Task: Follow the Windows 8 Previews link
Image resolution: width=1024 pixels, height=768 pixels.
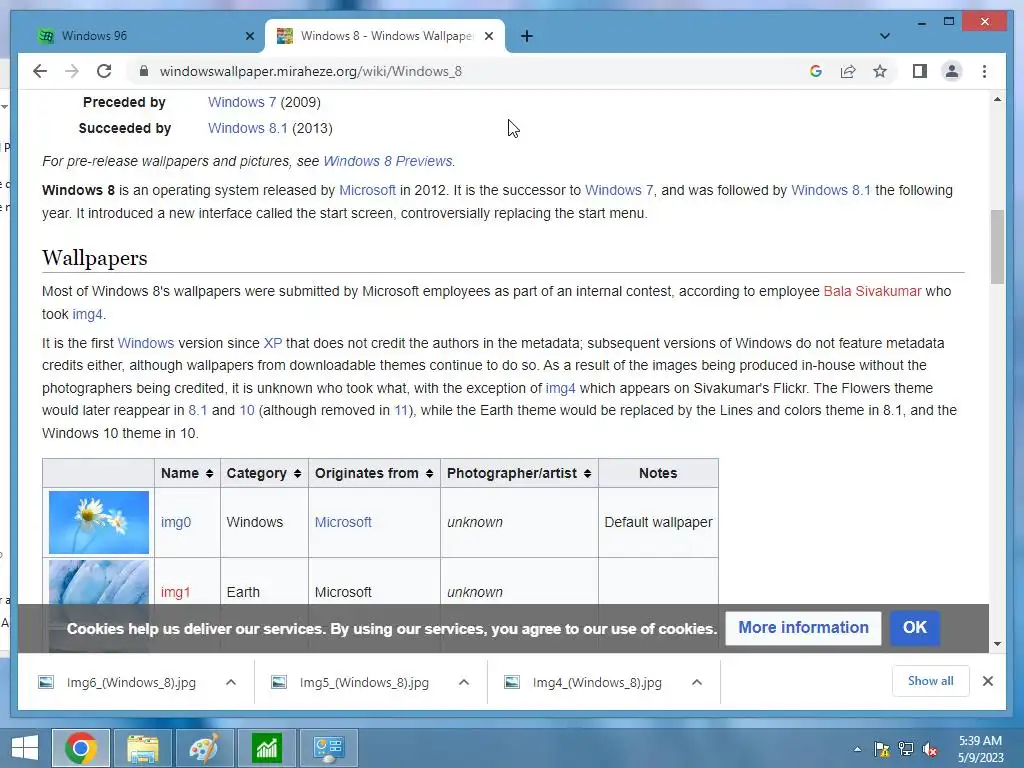Action: (x=387, y=161)
